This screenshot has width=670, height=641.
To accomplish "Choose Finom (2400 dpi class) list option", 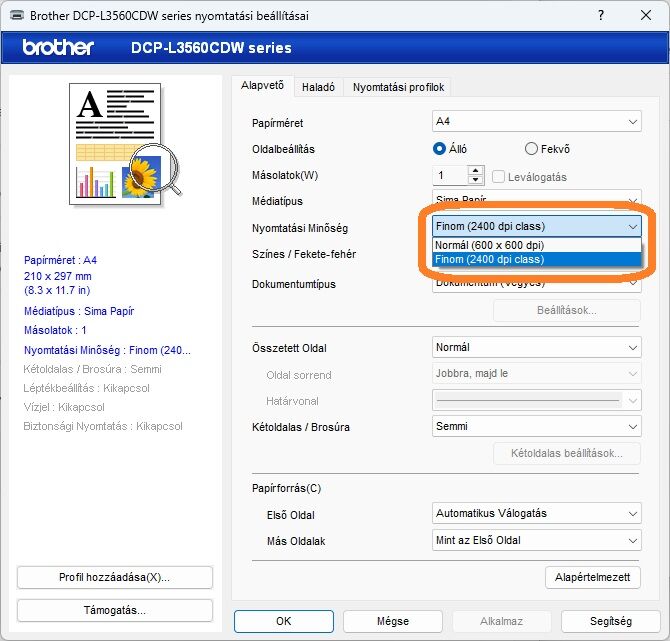I will click(x=536, y=259).
